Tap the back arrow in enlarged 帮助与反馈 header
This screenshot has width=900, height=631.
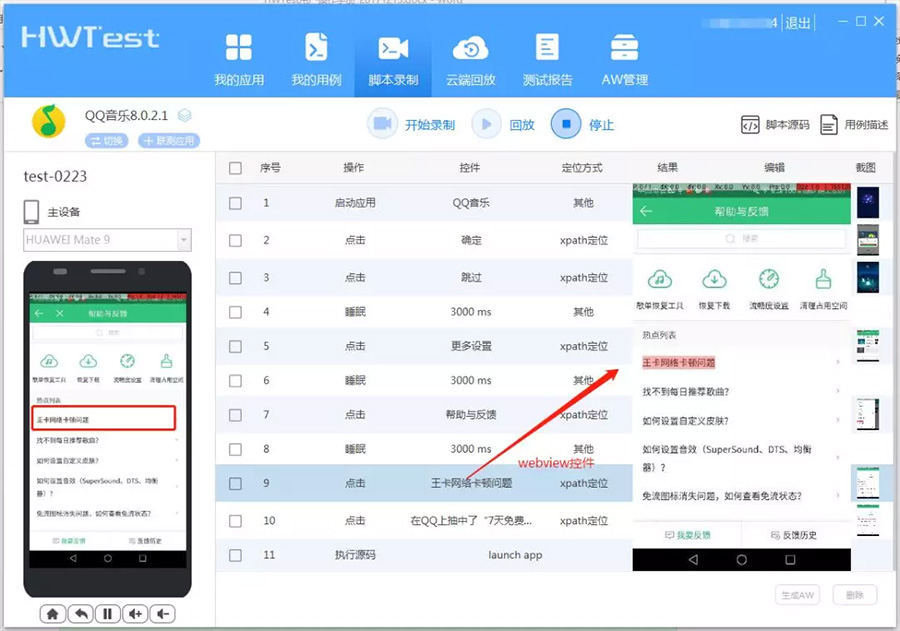tap(646, 211)
